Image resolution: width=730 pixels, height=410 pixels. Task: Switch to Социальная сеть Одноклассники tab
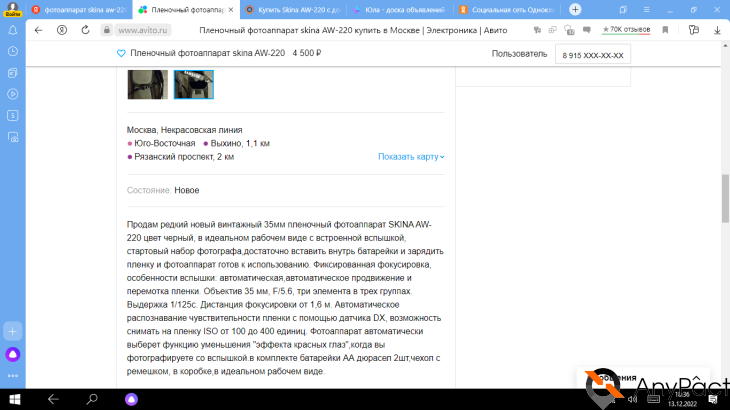pyautogui.click(x=507, y=9)
